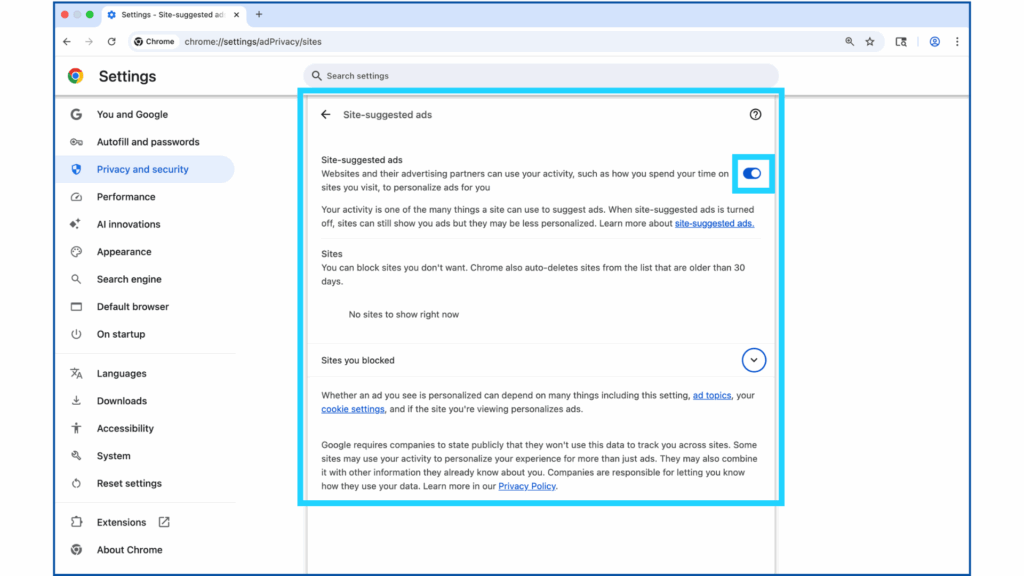Open a new tab with plus icon
The image size is (1024, 576).
click(x=259, y=15)
